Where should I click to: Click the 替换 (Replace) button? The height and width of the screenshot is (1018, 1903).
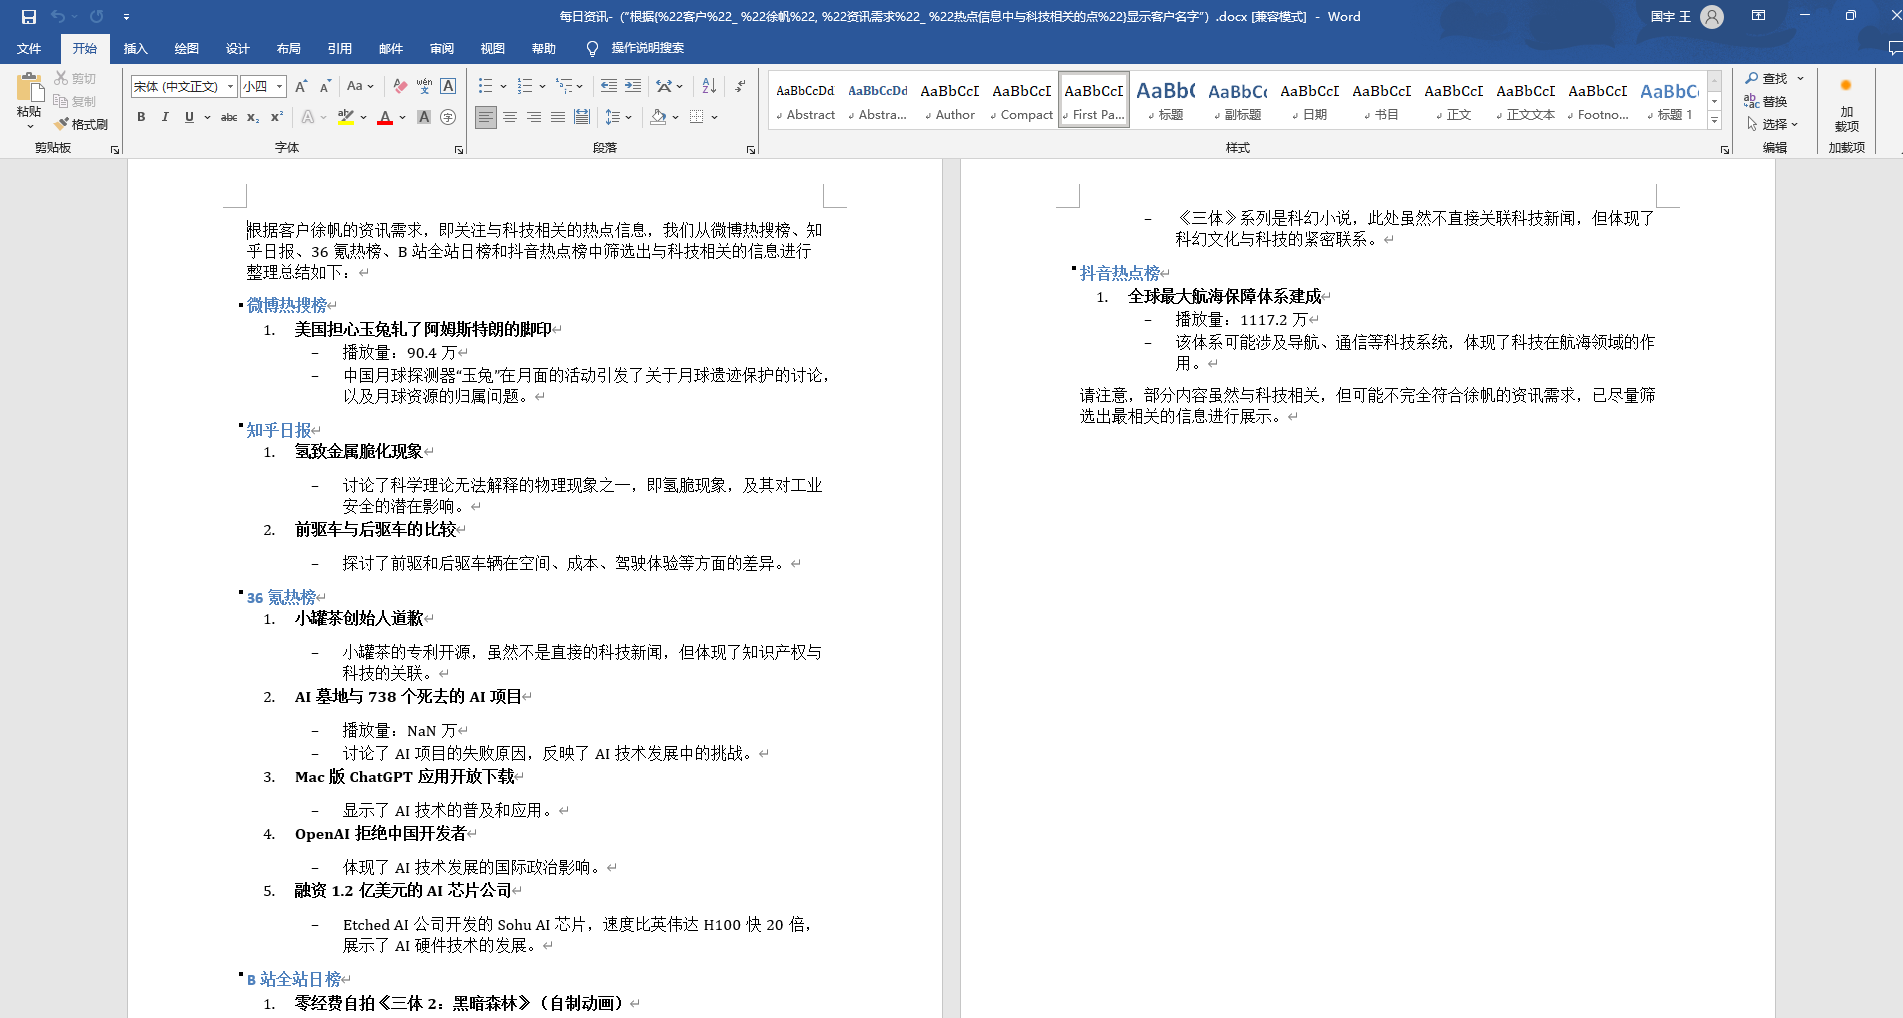[1766, 101]
